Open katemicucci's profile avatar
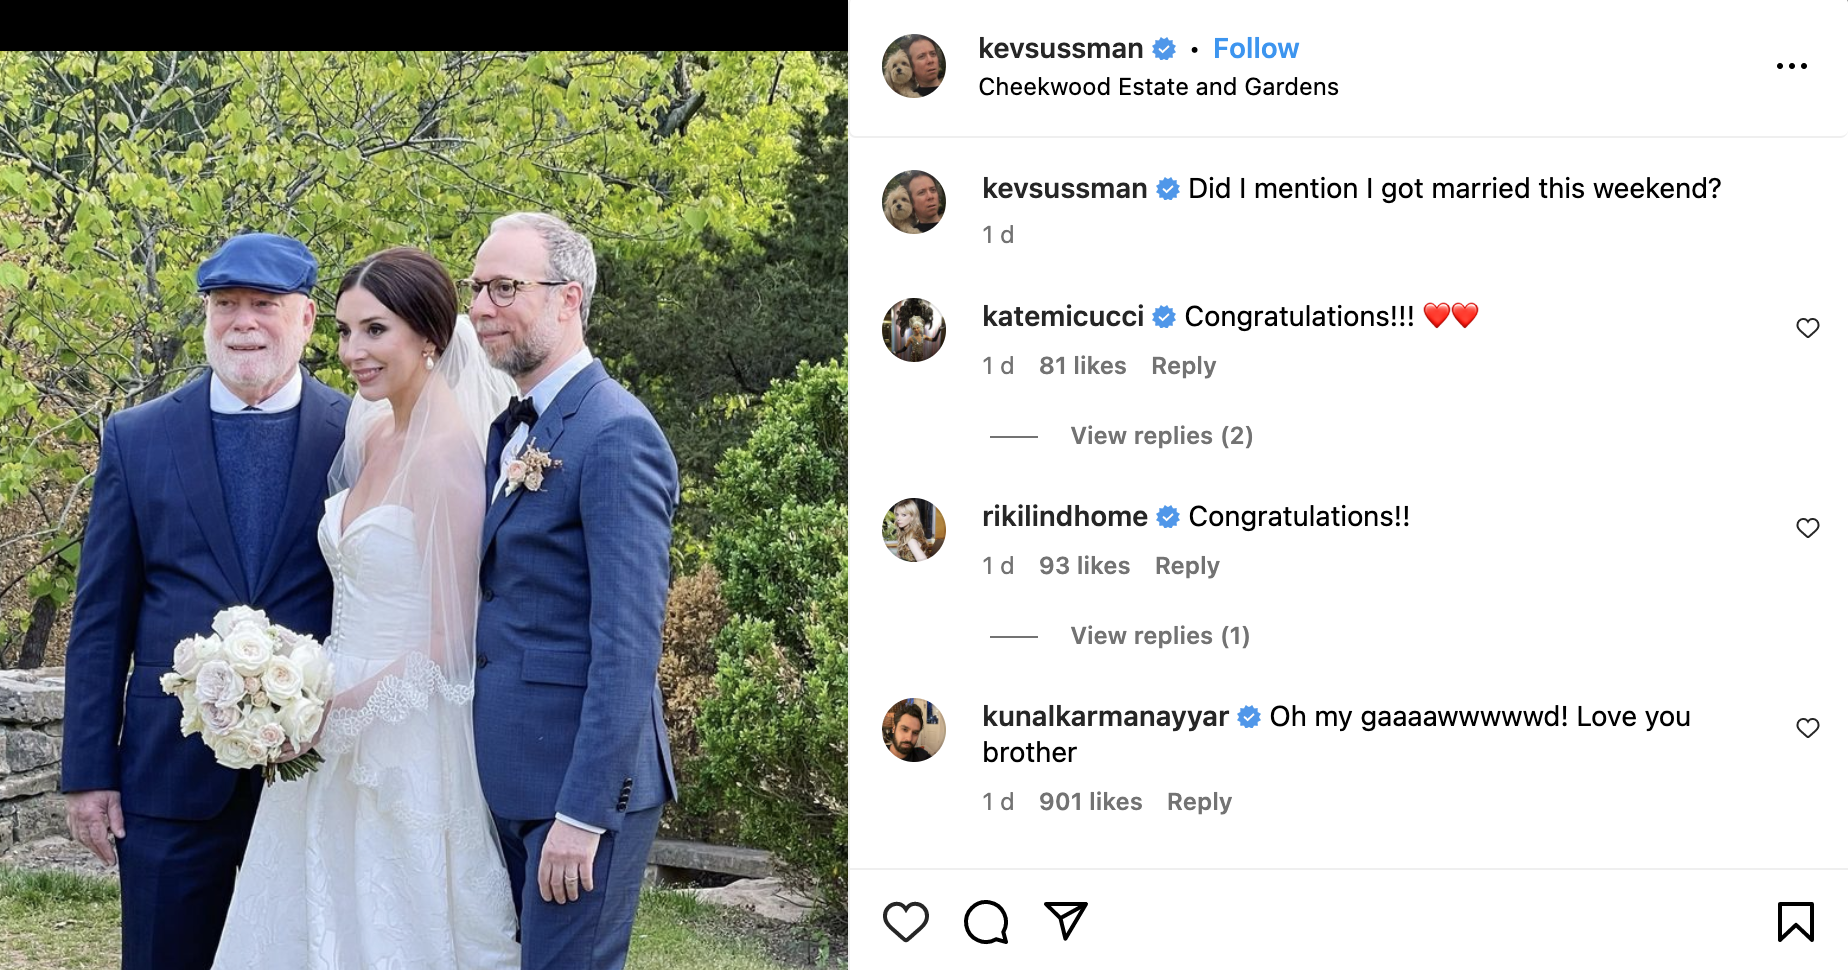This screenshot has height=970, width=1848. tap(913, 330)
